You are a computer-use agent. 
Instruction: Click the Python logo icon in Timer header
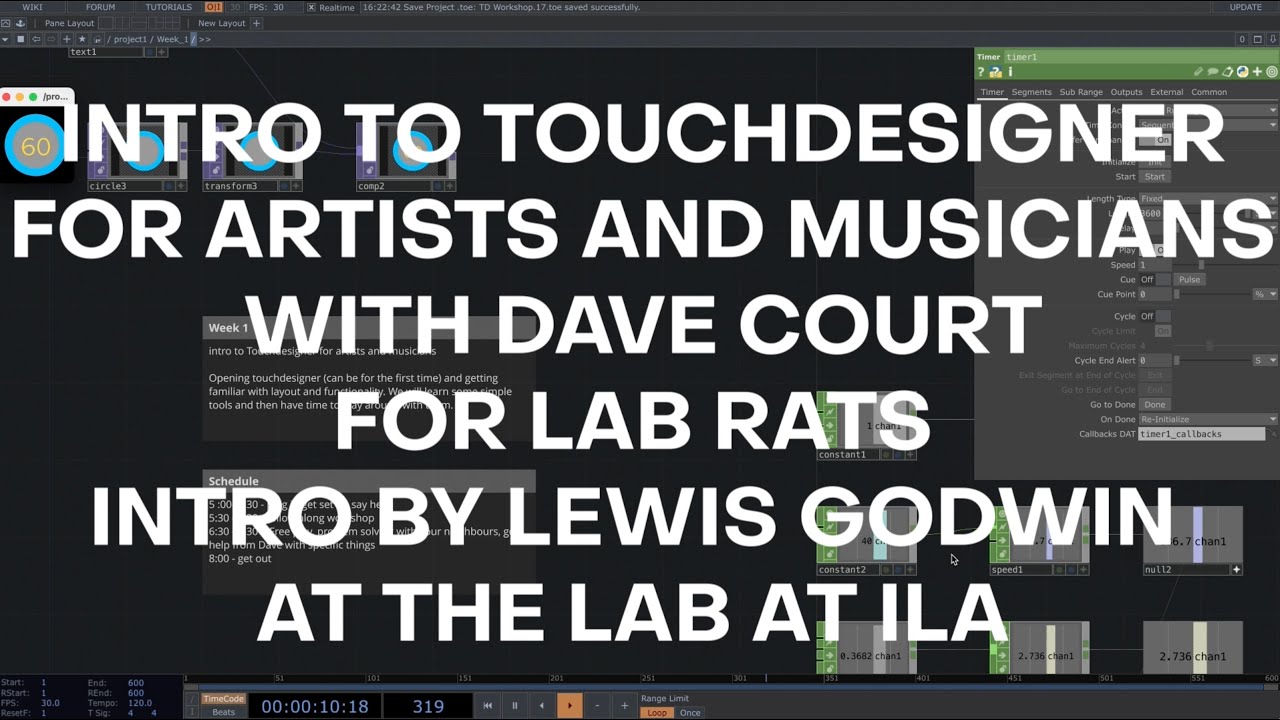point(1242,72)
